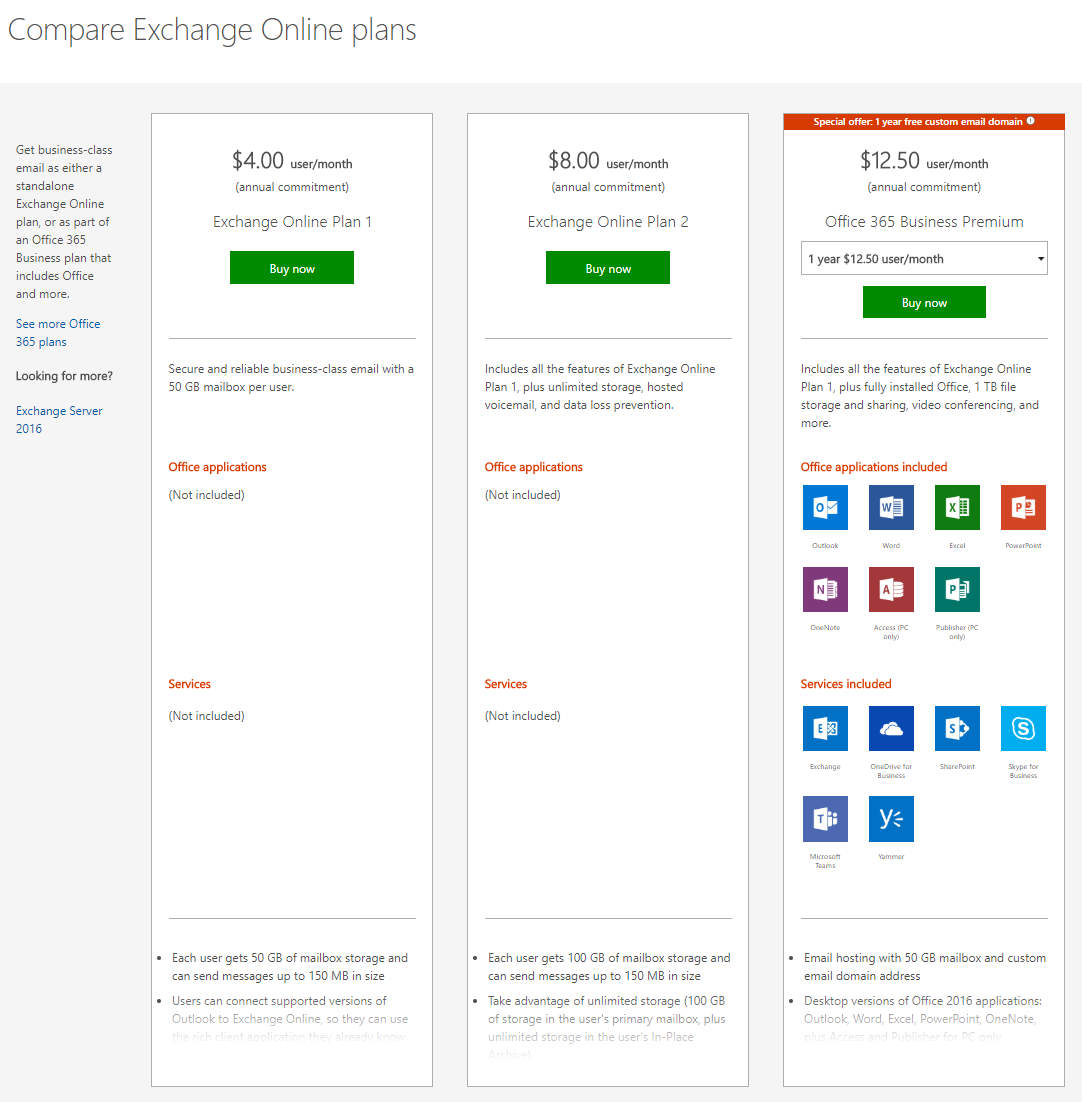The height and width of the screenshot is (1102, 1082).
Task: Click the Yammer service icon
Action: tap(891, 819)
